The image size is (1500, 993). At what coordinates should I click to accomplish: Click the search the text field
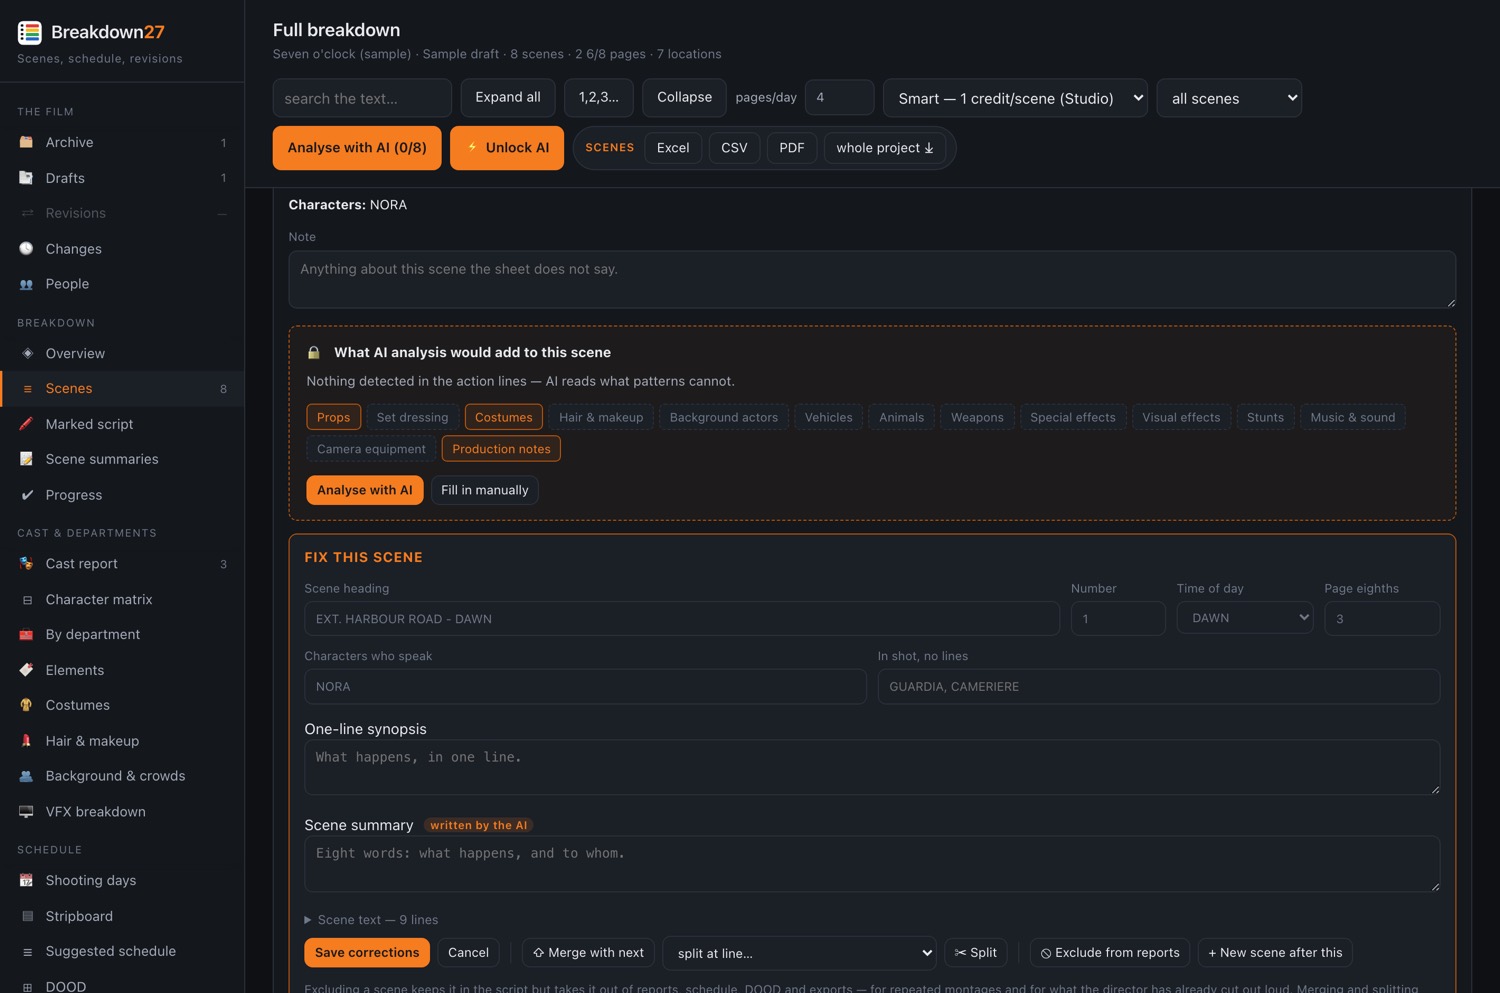[x=362, y=98]
